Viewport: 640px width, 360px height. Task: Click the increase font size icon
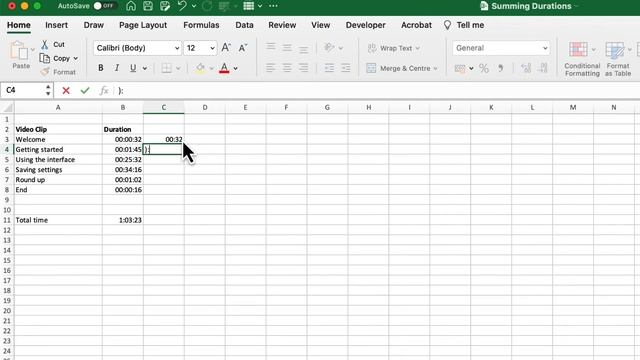click(226, 48)
